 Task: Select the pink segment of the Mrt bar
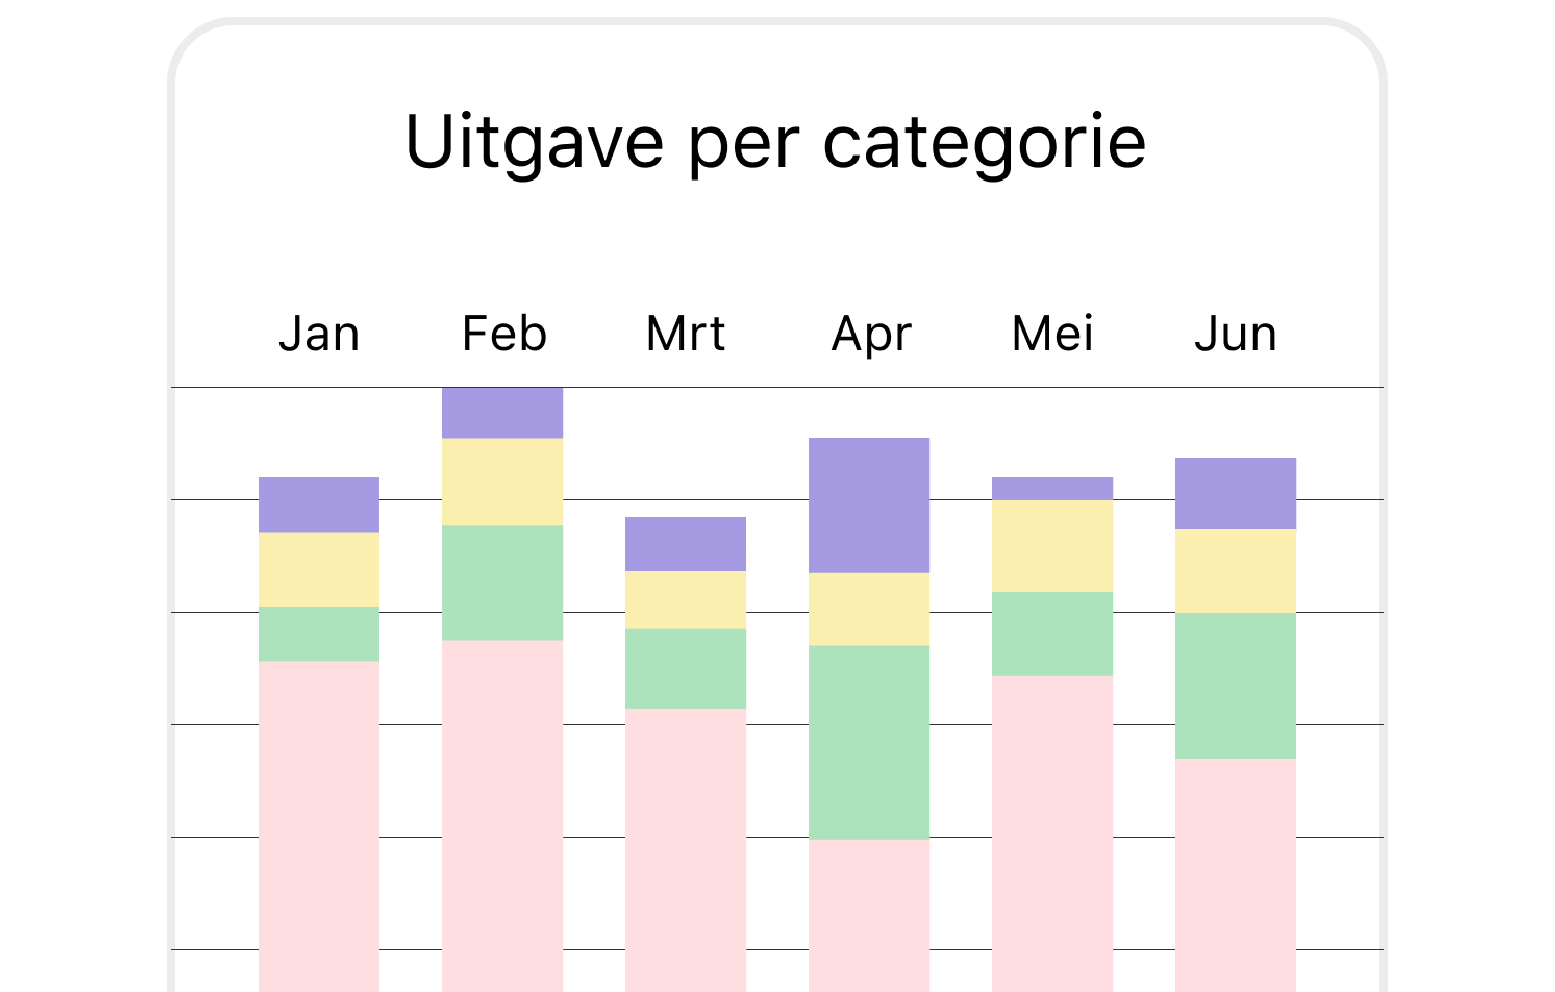[685, 850]
